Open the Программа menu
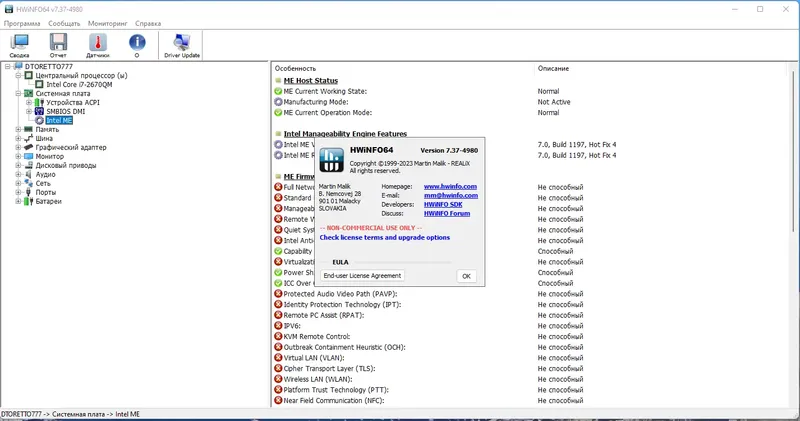800x421 pixels. coord(22,23)
